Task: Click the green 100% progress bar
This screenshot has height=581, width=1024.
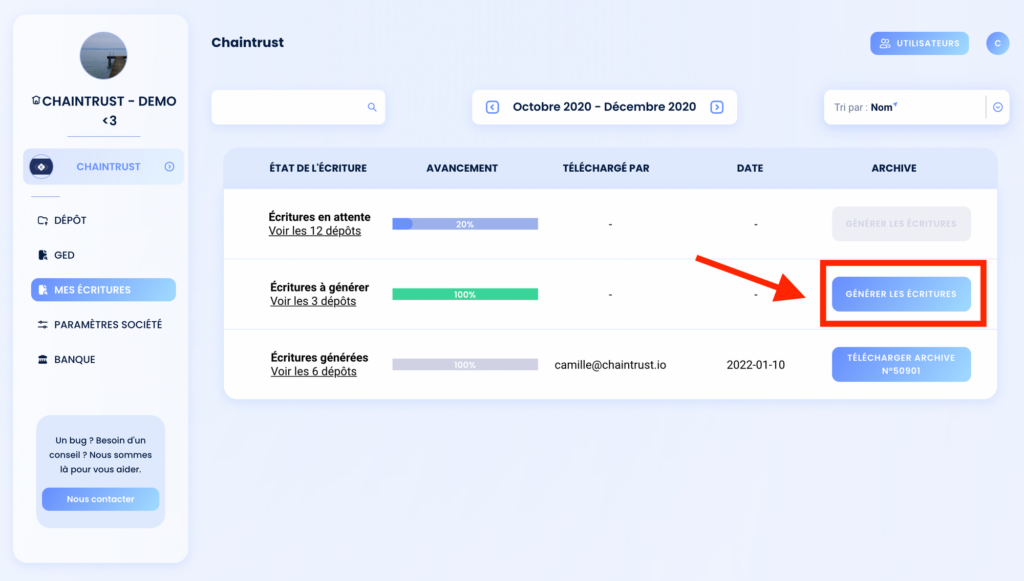Action: point(465,294)
